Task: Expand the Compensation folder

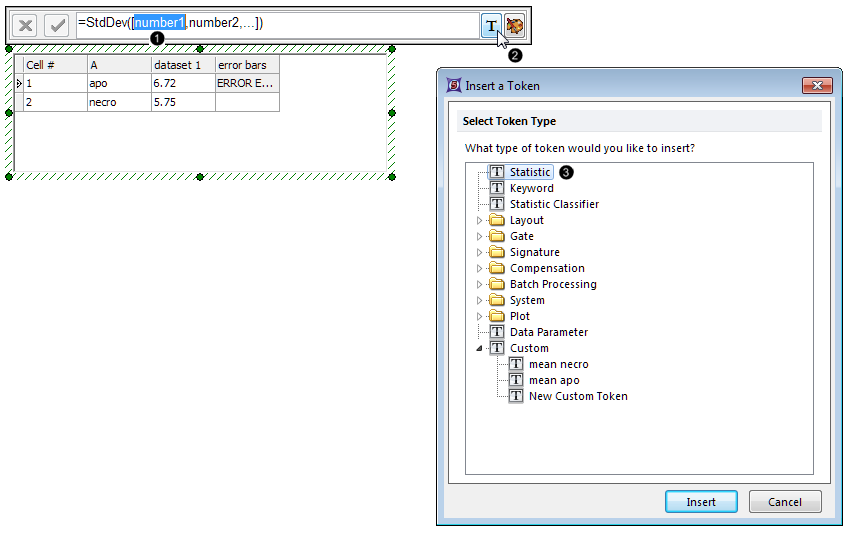Action: [479, 268]
